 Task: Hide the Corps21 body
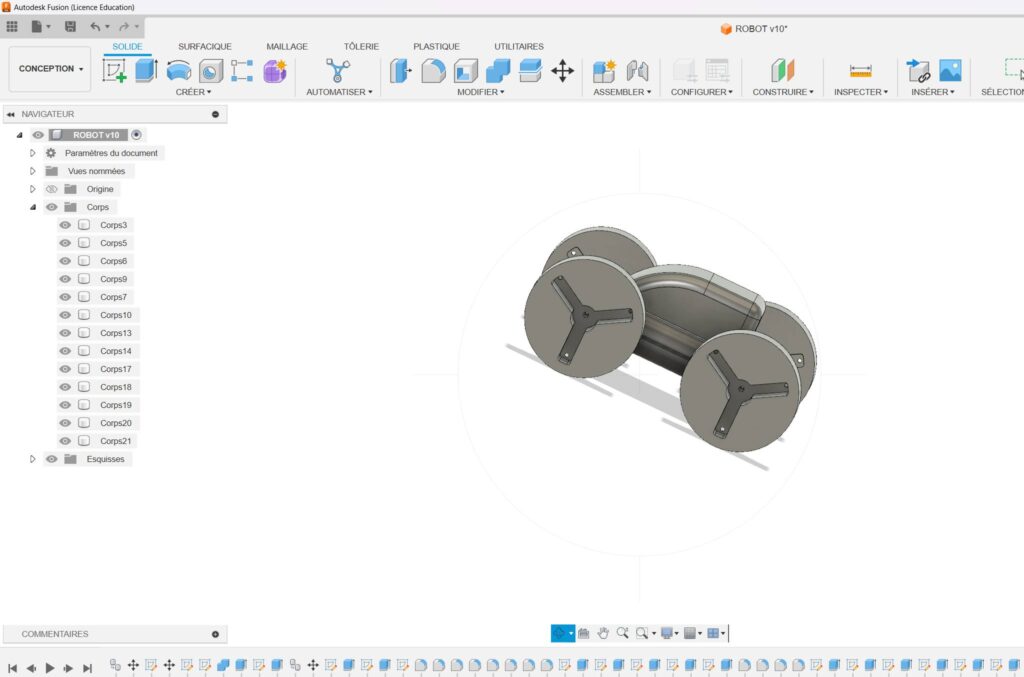click(65, 441)
